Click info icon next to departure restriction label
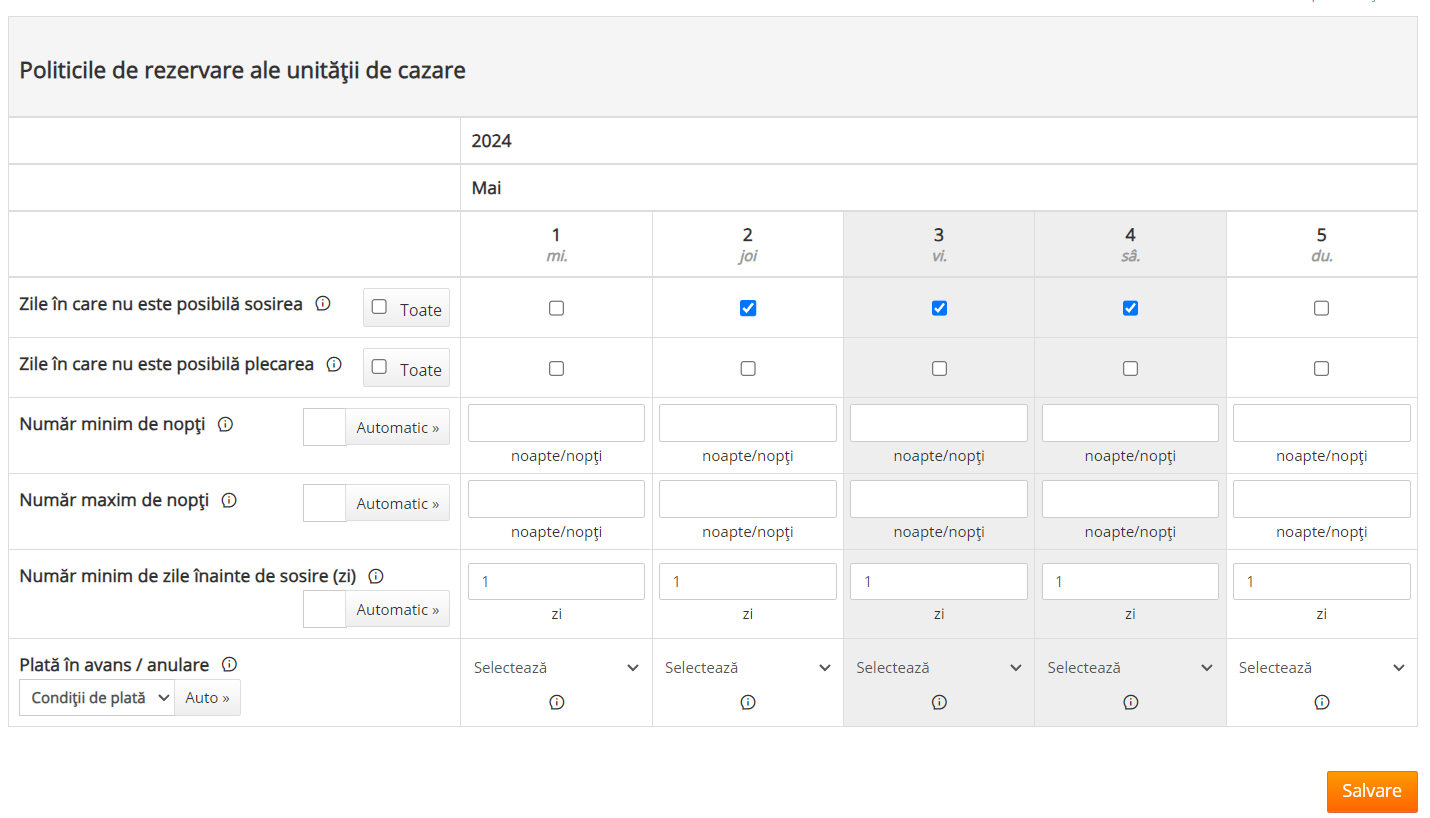 (334, 364)
